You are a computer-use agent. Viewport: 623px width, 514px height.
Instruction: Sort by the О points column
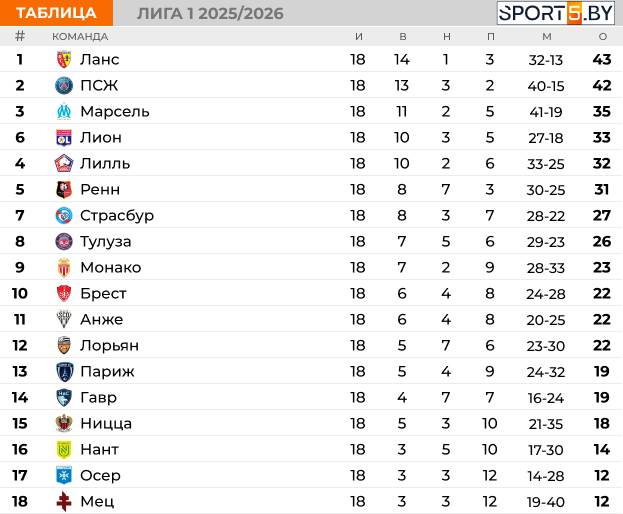point(602,36)
